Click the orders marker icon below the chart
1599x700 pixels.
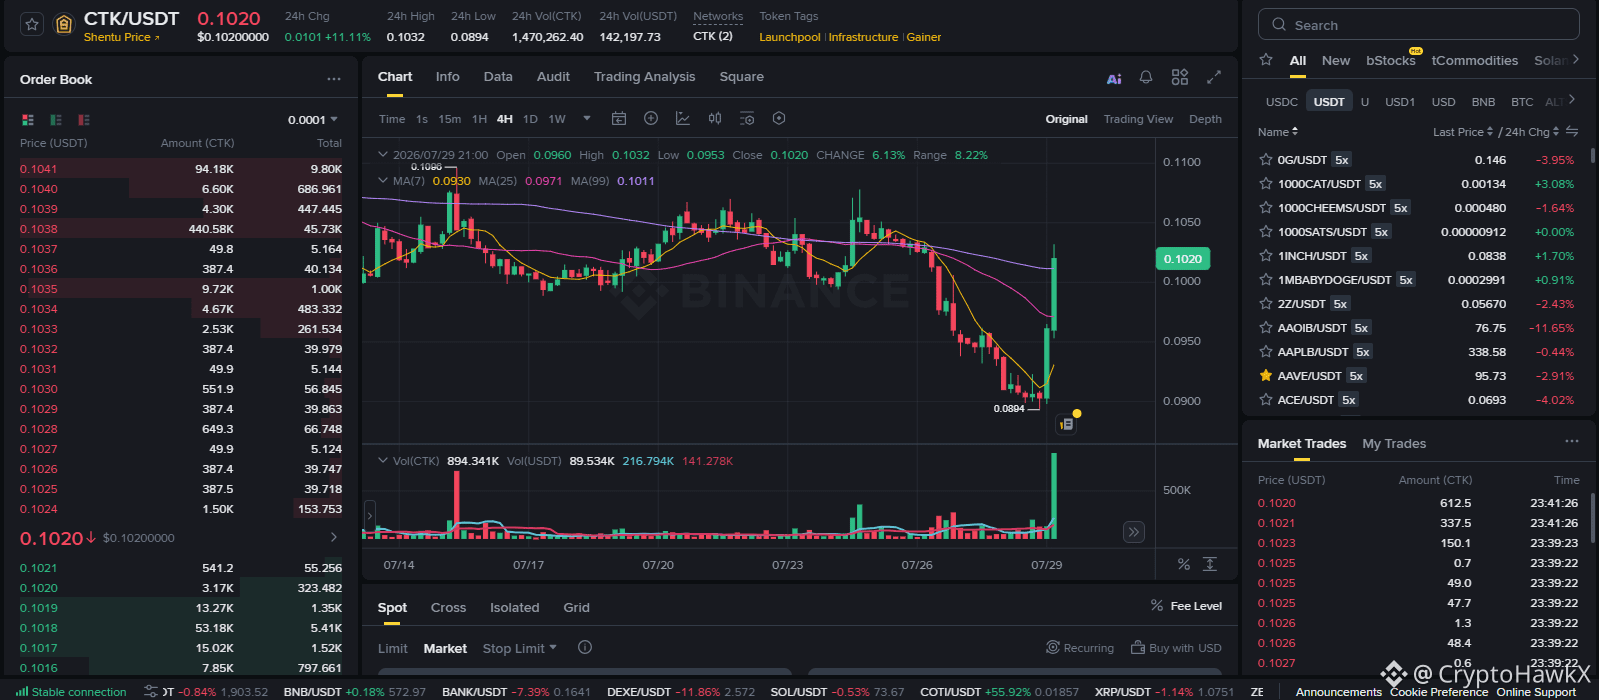[x=1066, y=424]
